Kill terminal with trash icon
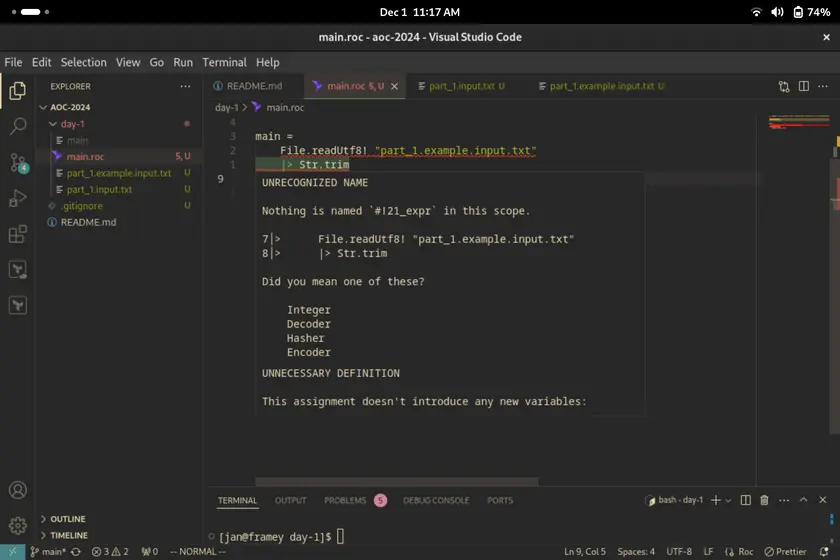 pyautogui.click(x=764, y=500)
